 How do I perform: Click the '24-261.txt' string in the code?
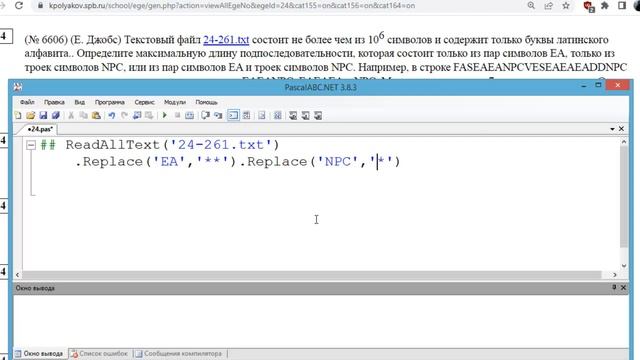pyautogui.click(x=221, y=145)
